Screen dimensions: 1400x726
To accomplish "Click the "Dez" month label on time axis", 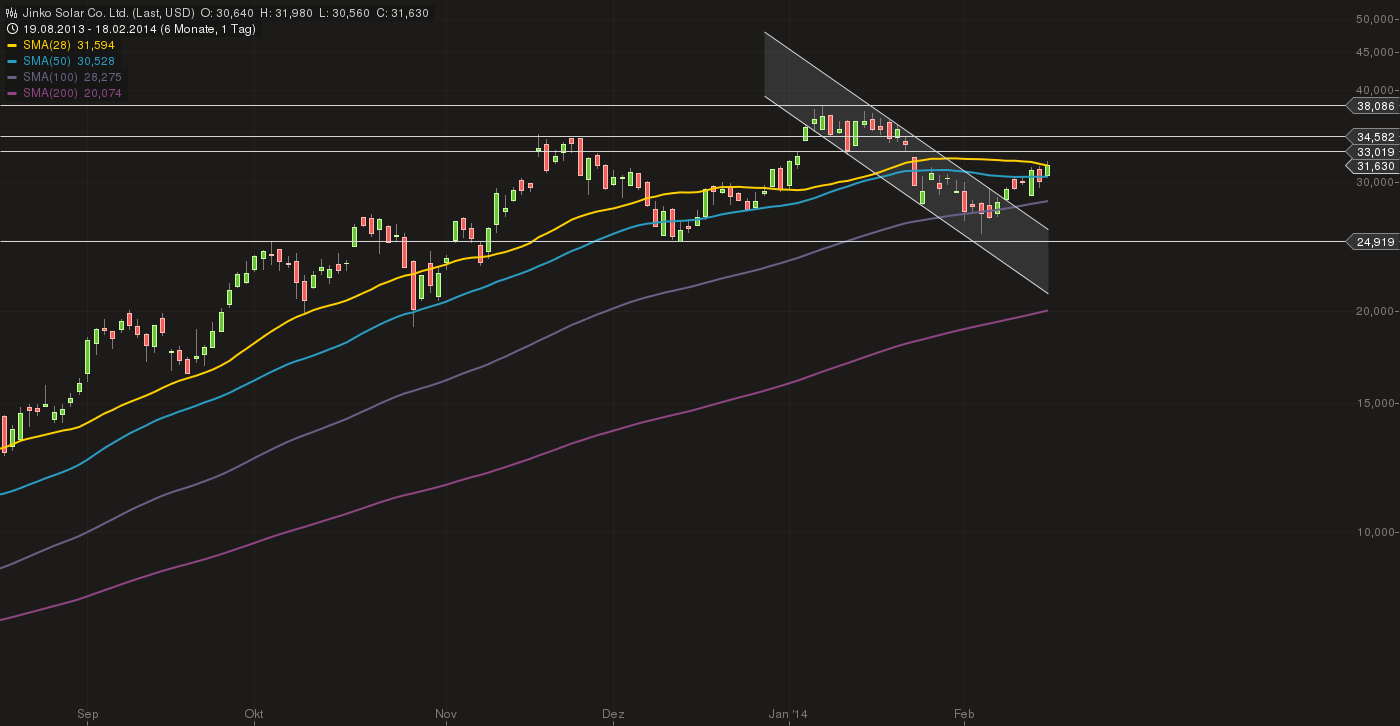I will point(613,714).
